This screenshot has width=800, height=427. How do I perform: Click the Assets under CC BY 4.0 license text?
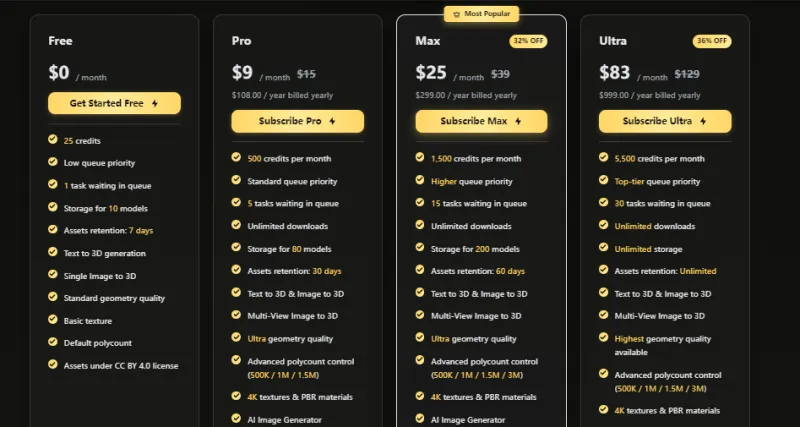tap(120, 365)
